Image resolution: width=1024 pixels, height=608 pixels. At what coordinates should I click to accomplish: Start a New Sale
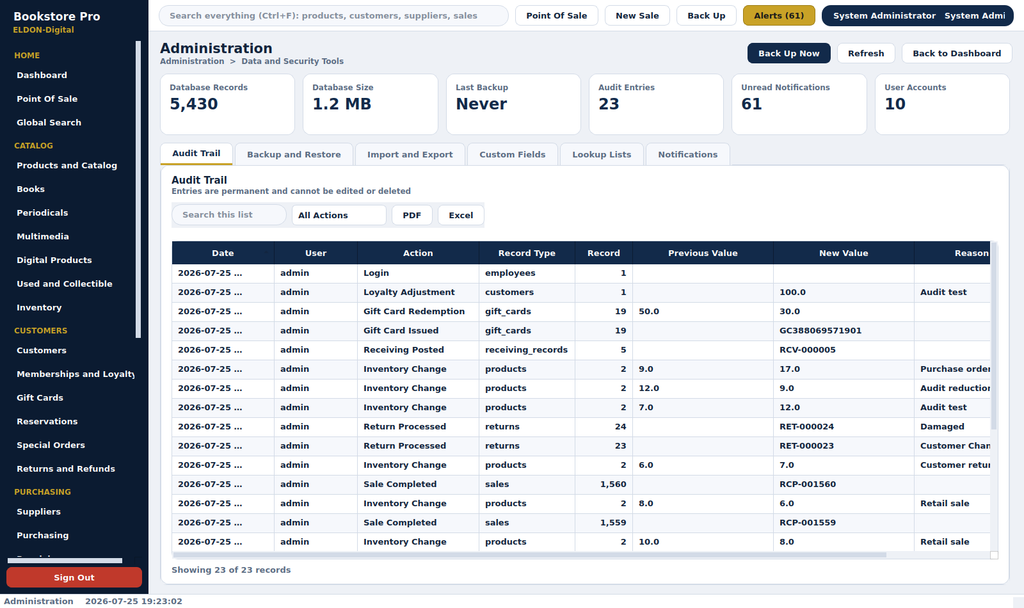pyautogui.click(x=637, y=16)
